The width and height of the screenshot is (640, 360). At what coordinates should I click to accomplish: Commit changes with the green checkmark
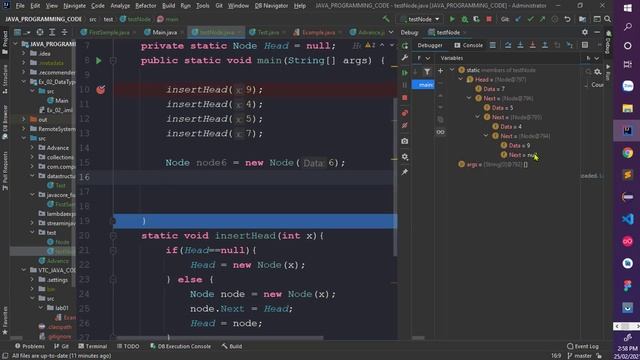click(530, 19)
